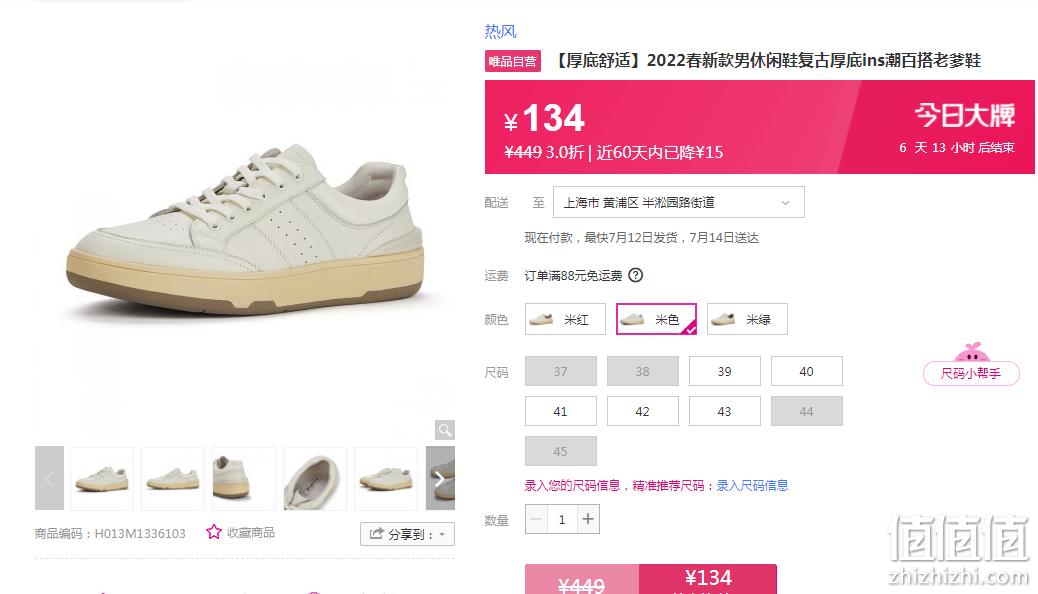Click the star favorite icon beside 收藏商品
Viewport: 1038px width, 594px height.
click(x=214, y=532)
